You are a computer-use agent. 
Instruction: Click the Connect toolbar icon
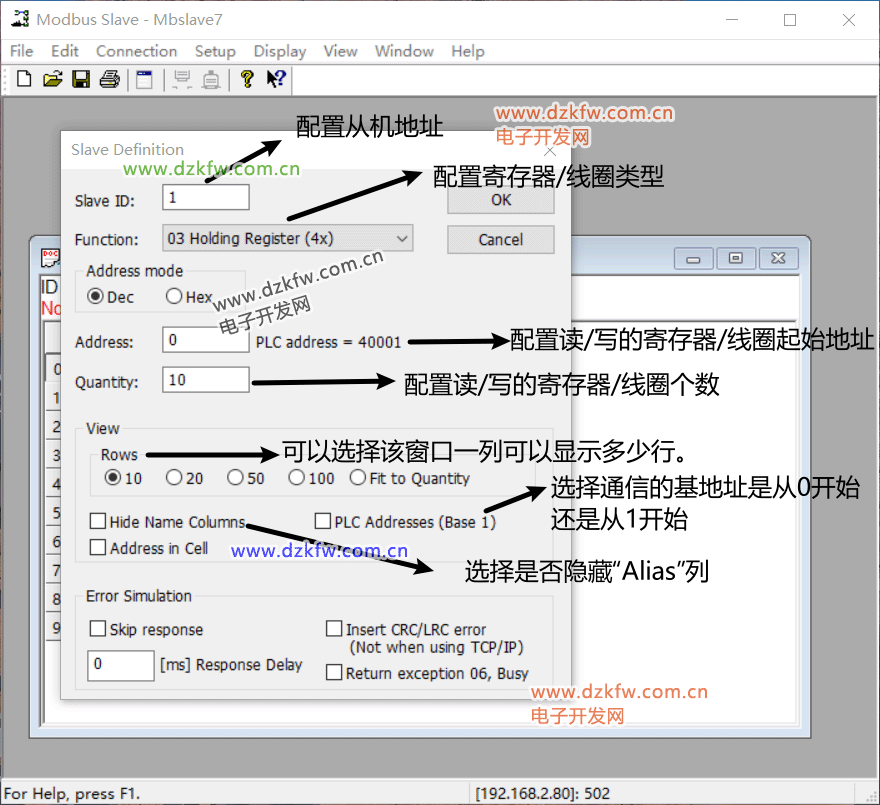click(182, 80)
